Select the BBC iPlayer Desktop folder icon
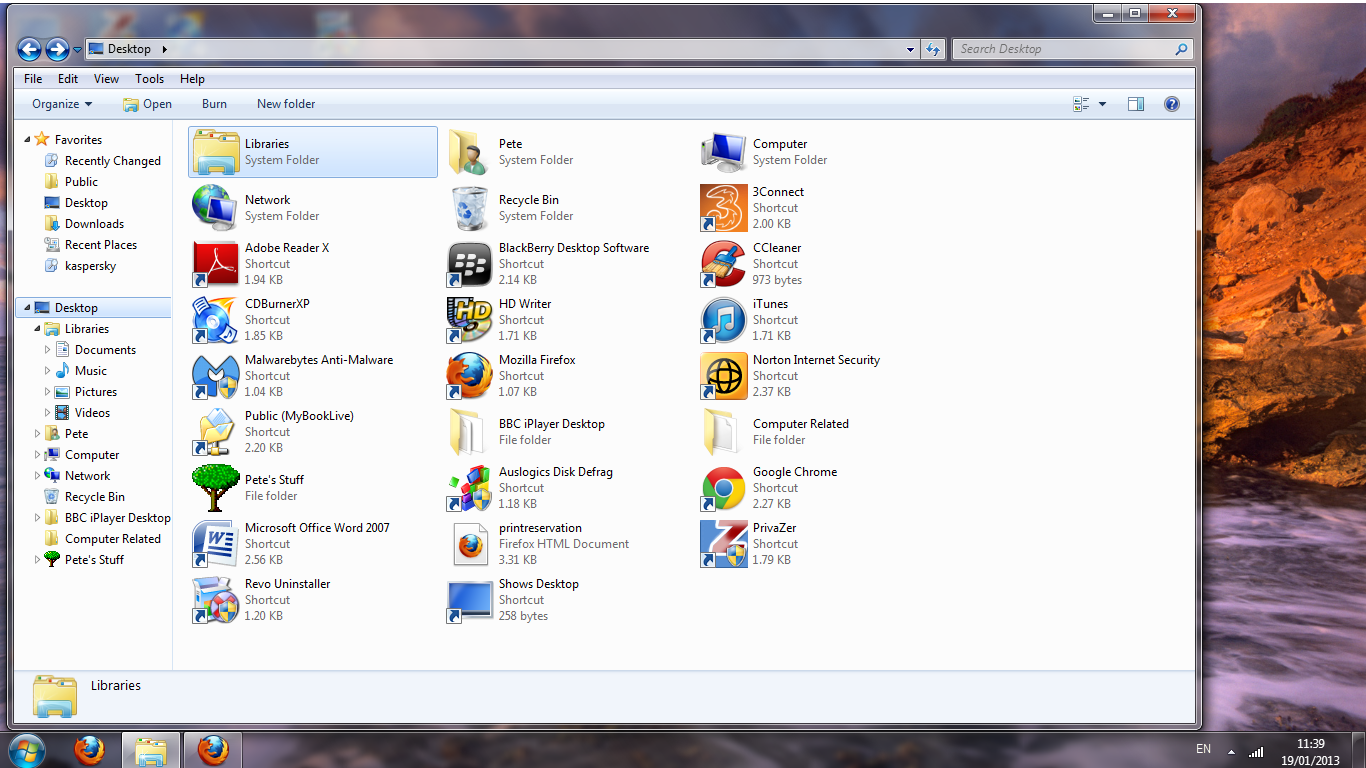Screen dimensions: 1366x768 click(469, 432)
